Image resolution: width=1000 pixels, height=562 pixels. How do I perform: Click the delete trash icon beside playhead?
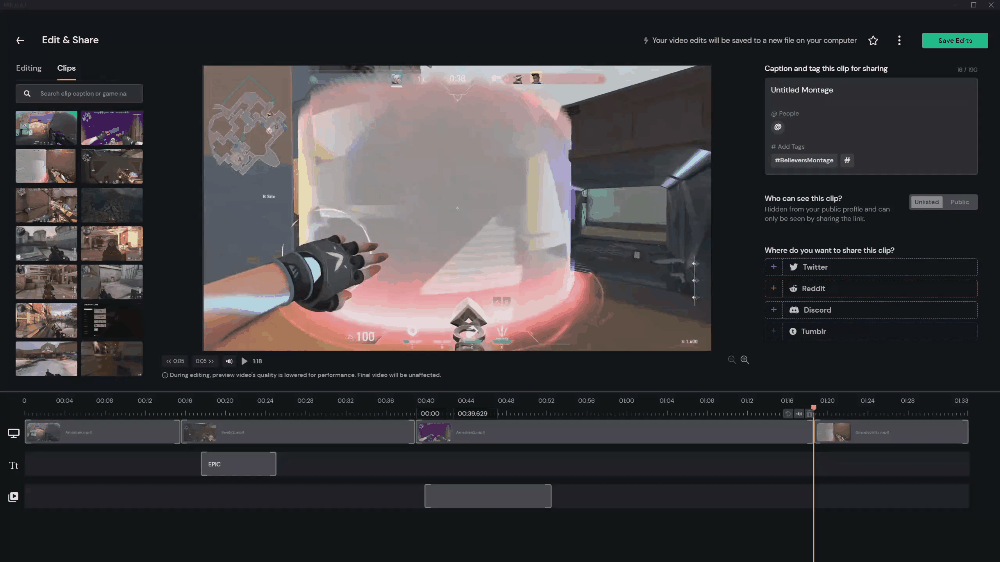[809, 414]
